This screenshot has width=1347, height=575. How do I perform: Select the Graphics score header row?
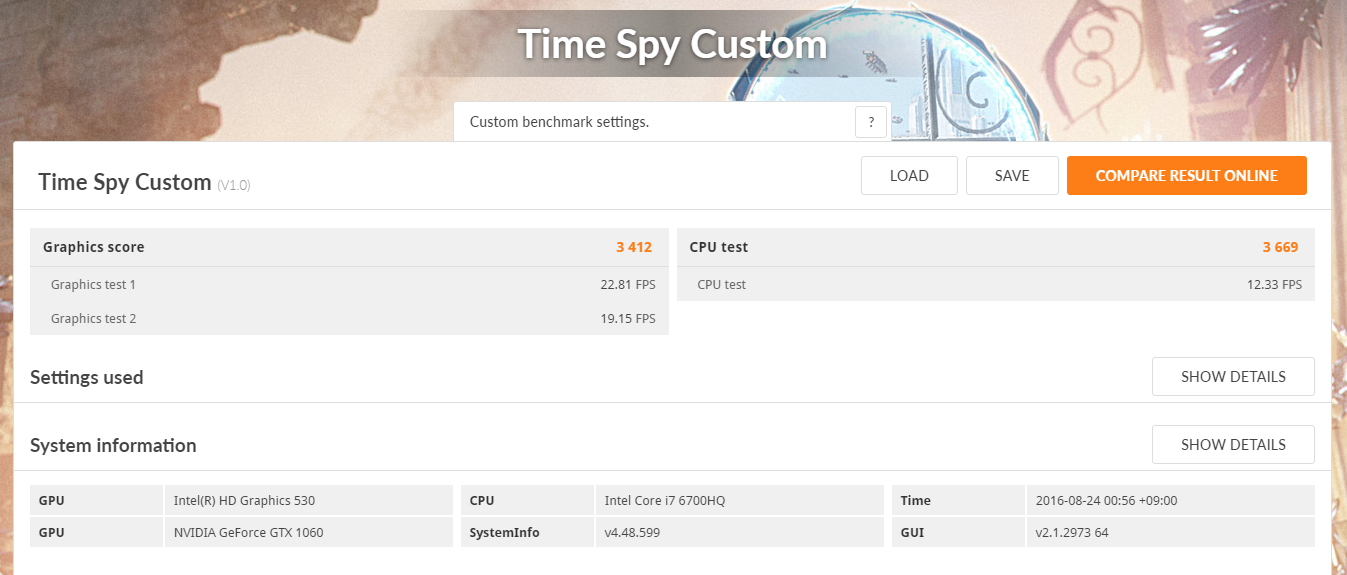click(349, 247)
